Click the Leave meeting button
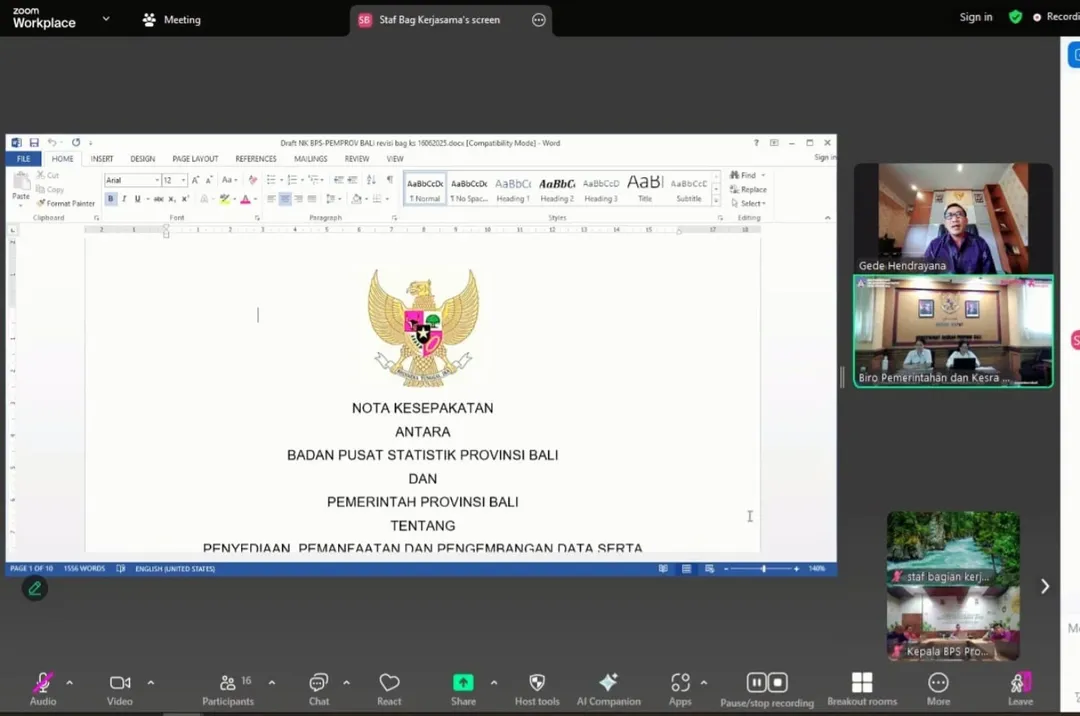This screenshot has height=716, width=1080. [1020, 684]
